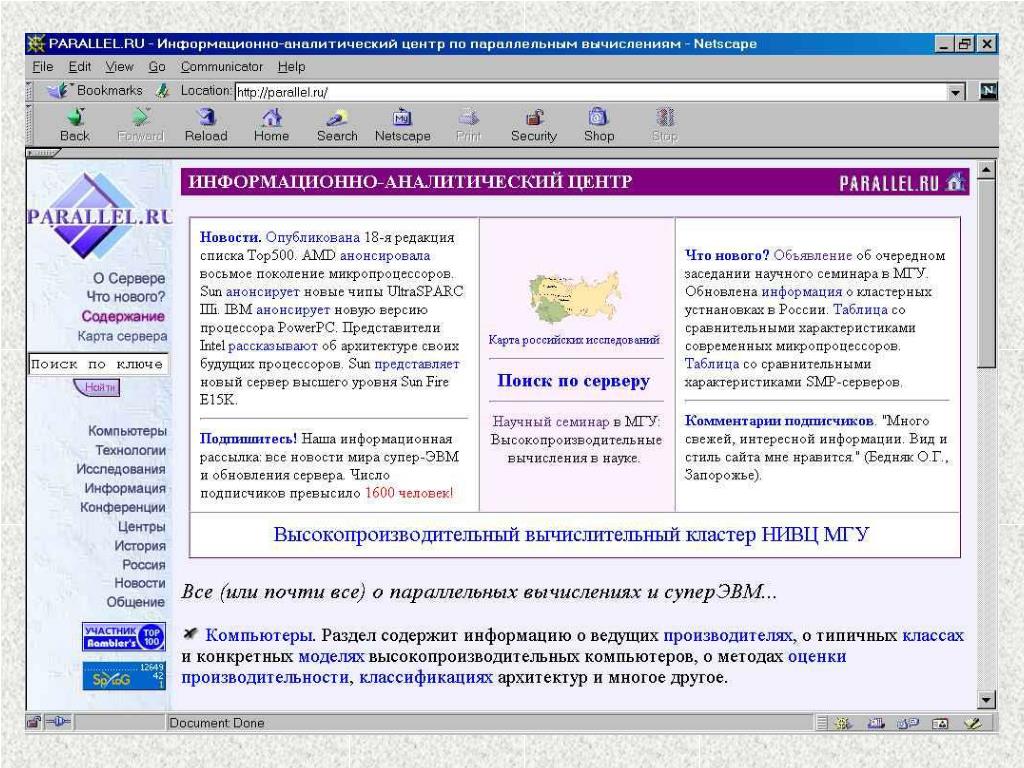Follow the Поиск по серверу link
1024x768 pixels.
click(x=573, y=380)
